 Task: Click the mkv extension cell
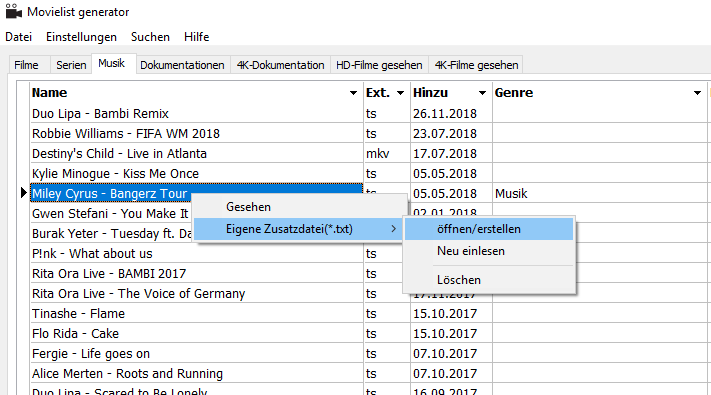[x=387, y=153]
